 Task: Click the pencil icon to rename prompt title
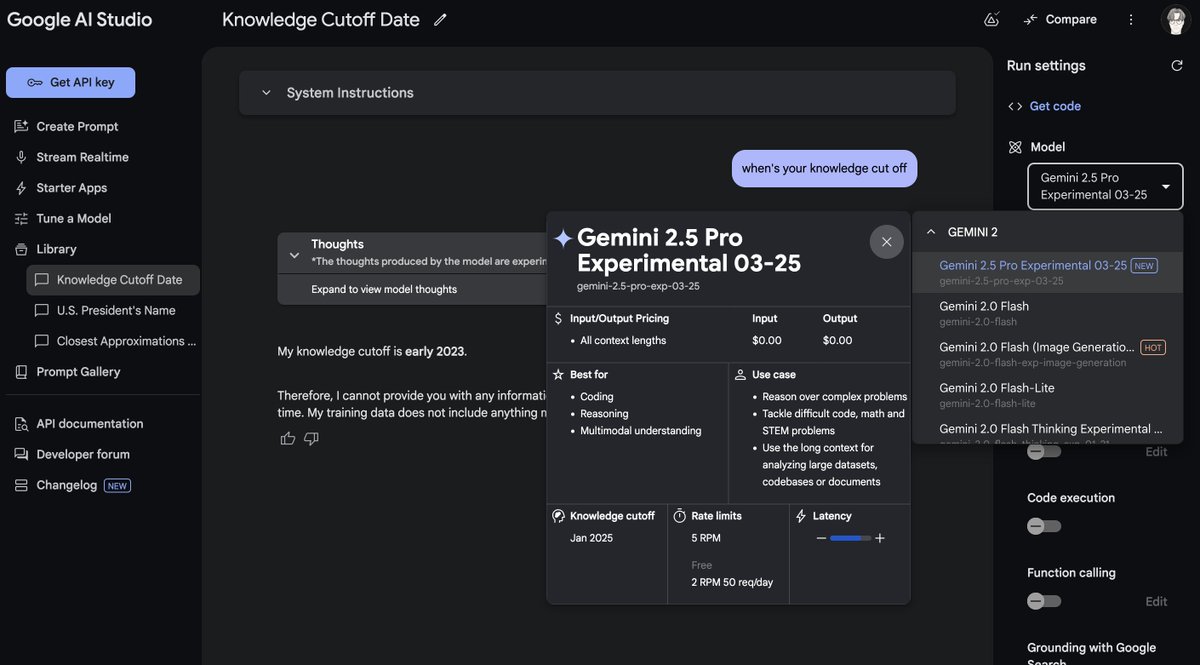click(x=440, y=20)
